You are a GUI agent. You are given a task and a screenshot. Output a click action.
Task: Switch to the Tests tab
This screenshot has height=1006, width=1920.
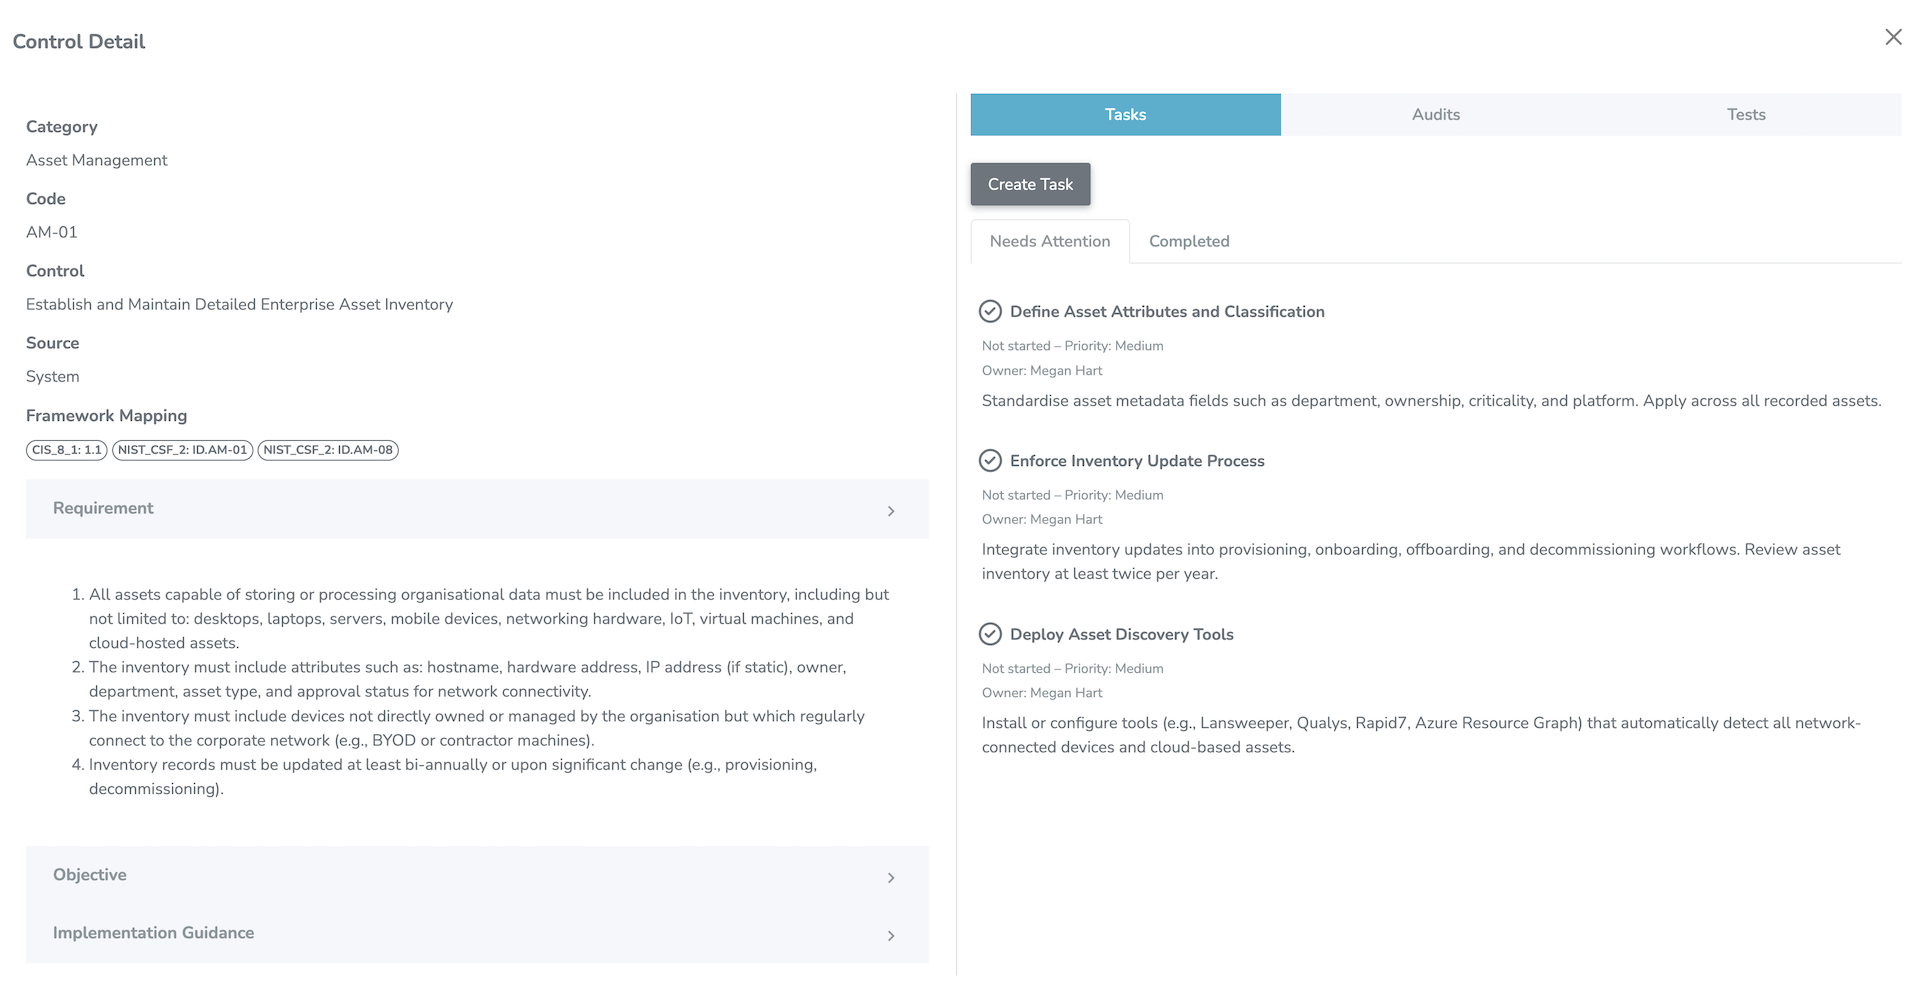pyautogui.click(x=1745, y=115)
